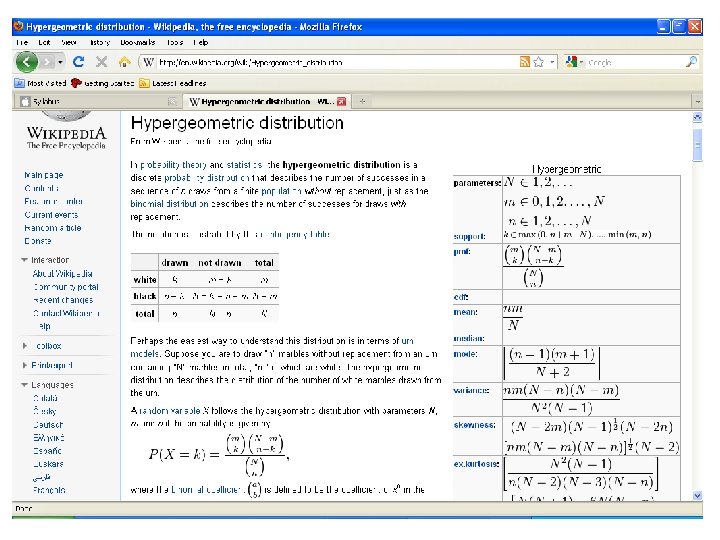Close the Hypergeometric distribution tab
The height and width of the screenshot is (540, 720).
[342, 101]
